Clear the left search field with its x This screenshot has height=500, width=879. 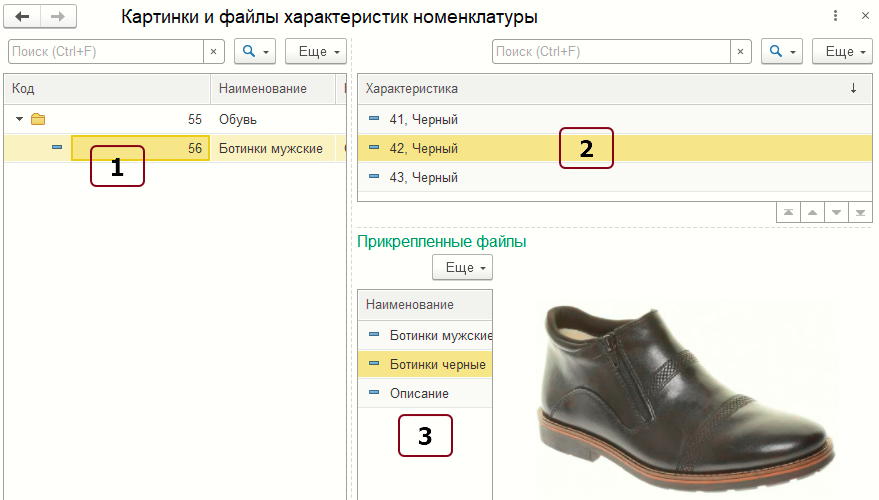click(x=213, y=51)
